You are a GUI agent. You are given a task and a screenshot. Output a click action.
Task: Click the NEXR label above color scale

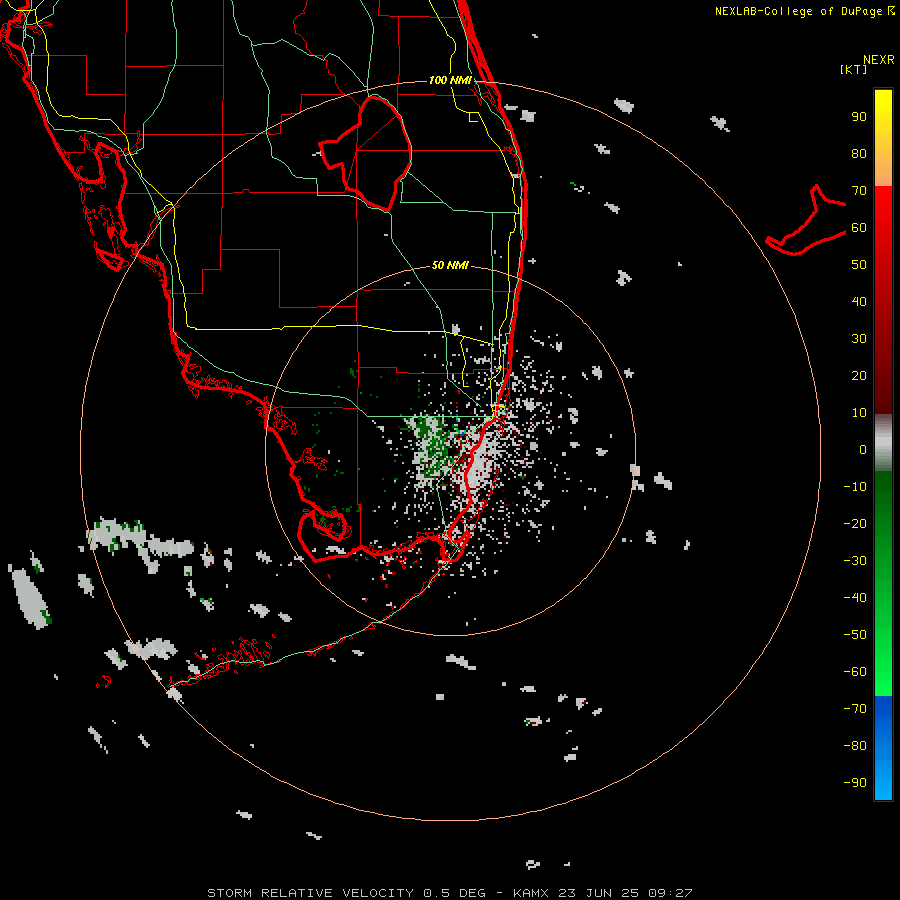tap(879, 60)
